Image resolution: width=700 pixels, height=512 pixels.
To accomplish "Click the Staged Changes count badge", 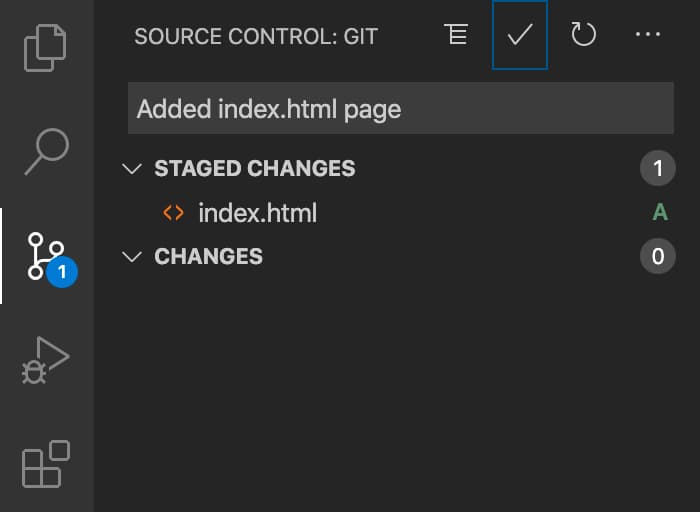I will tap(658, 168).
